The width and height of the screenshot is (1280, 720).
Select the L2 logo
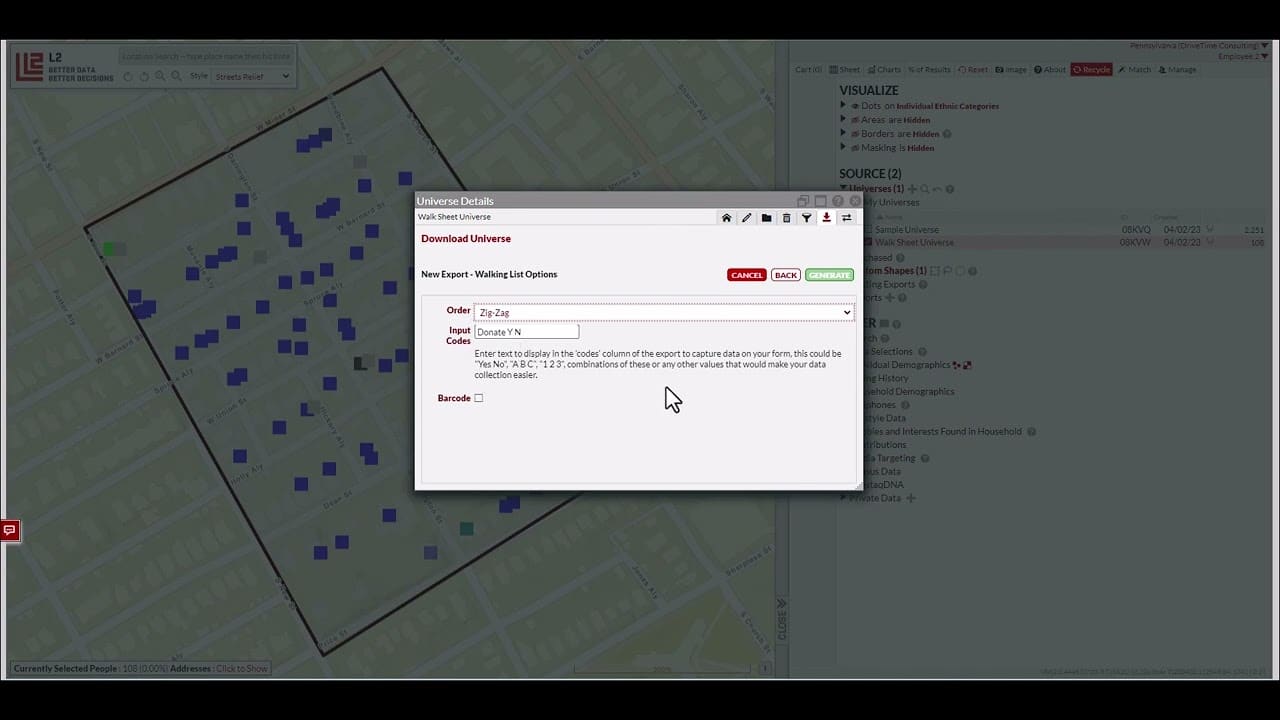click(x=29, y=67)
